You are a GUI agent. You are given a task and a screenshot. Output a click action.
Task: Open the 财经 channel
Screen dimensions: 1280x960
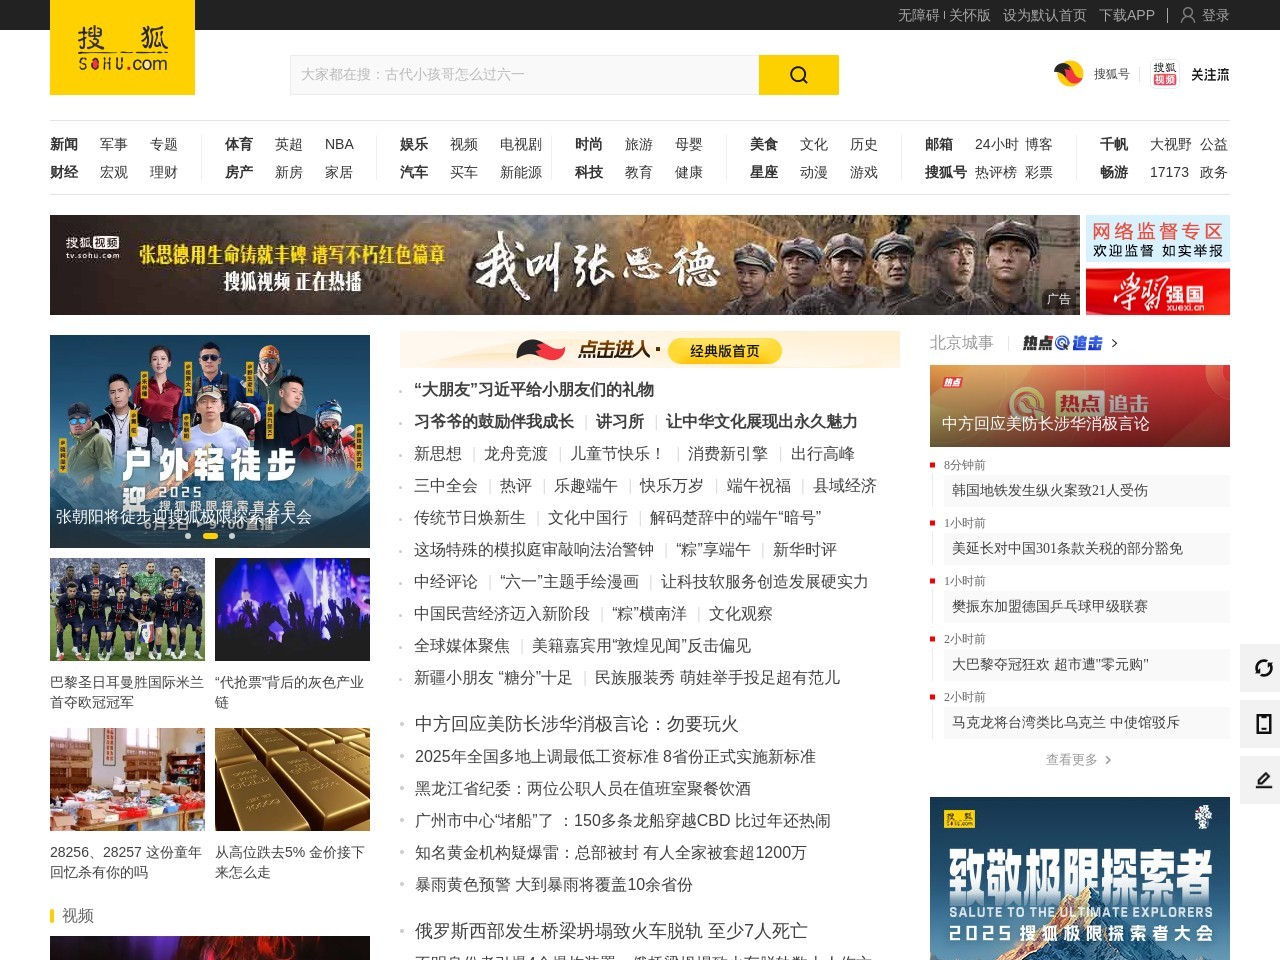pyautogui.click(x=64, y=172)
